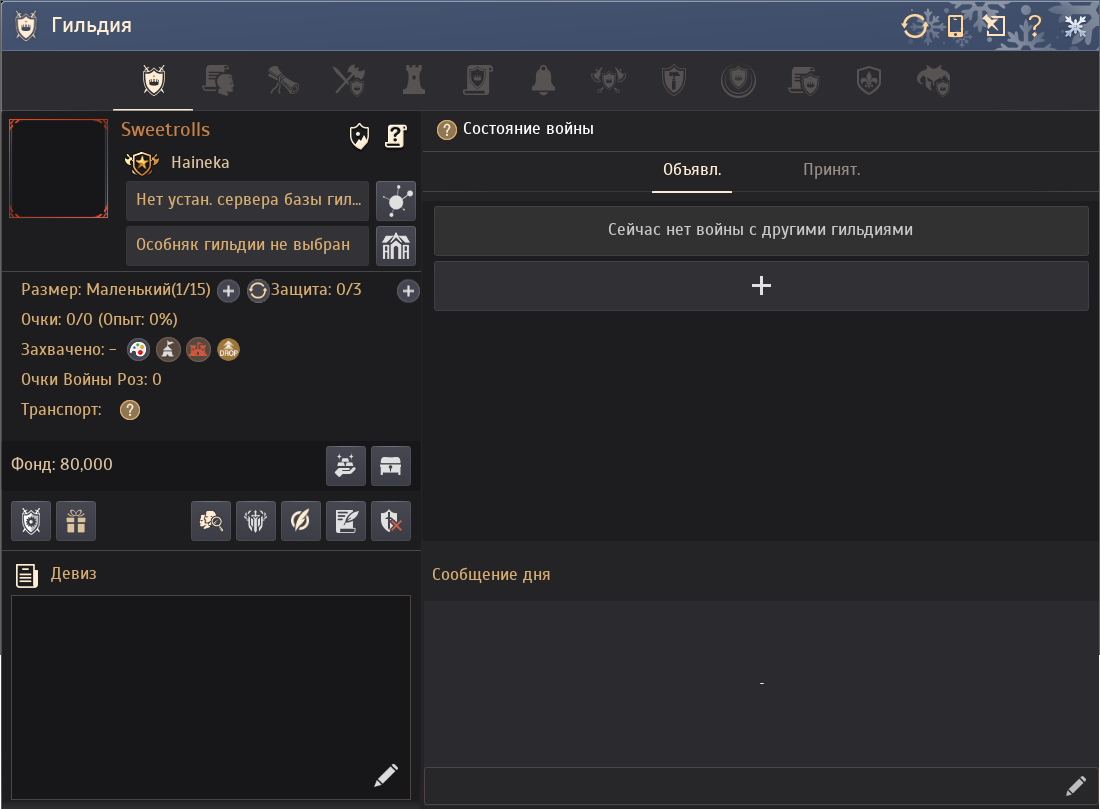
Task: Click the refresh icon beside Защита
Action: tap(258, 291)
